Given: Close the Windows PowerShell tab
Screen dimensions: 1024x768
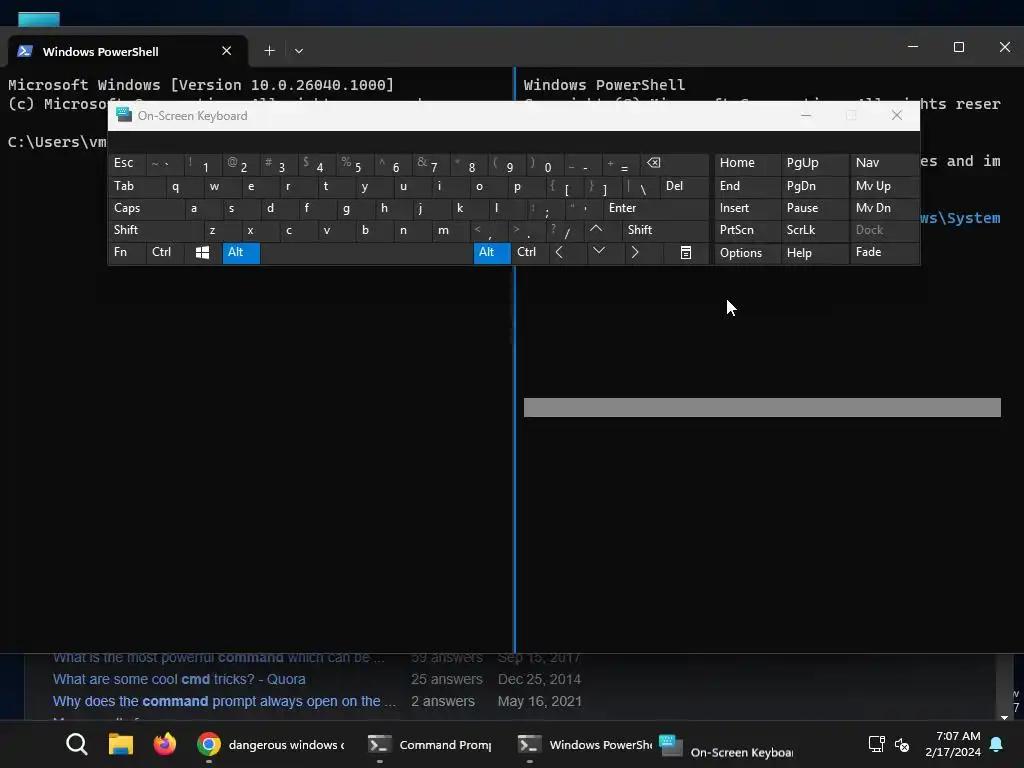Looking at the screenshot, I should pos(227,51).
